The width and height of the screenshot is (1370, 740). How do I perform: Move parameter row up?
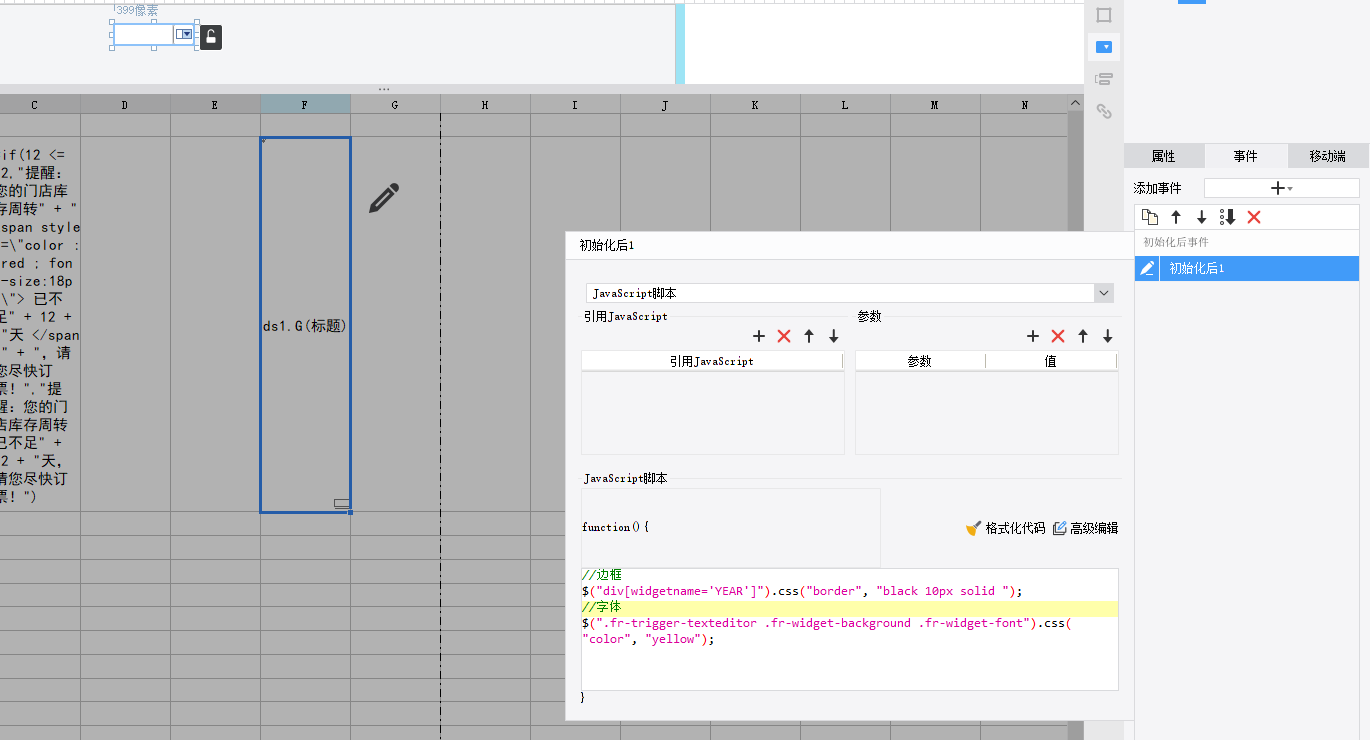coord(1083,337)
